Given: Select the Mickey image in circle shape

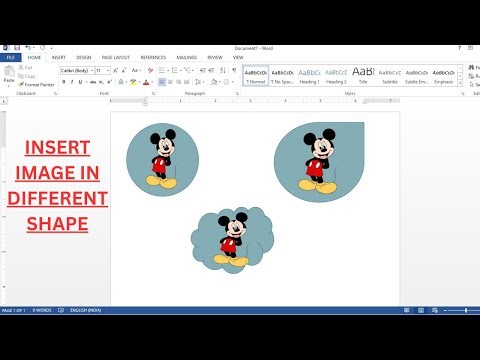Looking at the screenshot, I should (163, 160).
